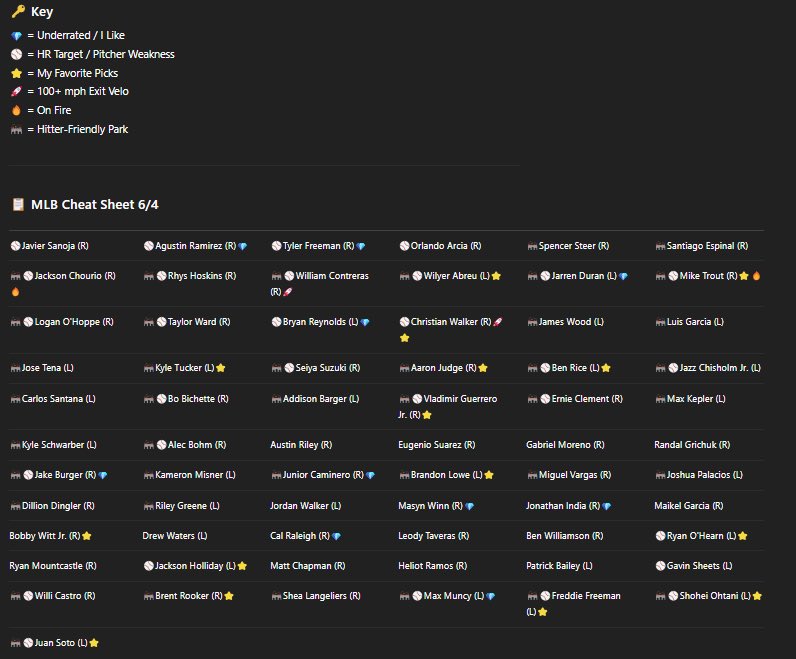The image size is (796, 659).
Task: Click the baseball icon beside Orlando Arcia
Action: coord(404,246)
